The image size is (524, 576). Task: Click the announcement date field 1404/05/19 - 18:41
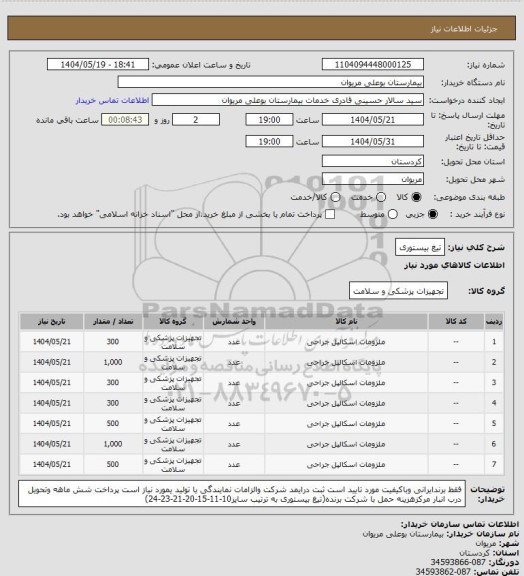pos(98,64)
